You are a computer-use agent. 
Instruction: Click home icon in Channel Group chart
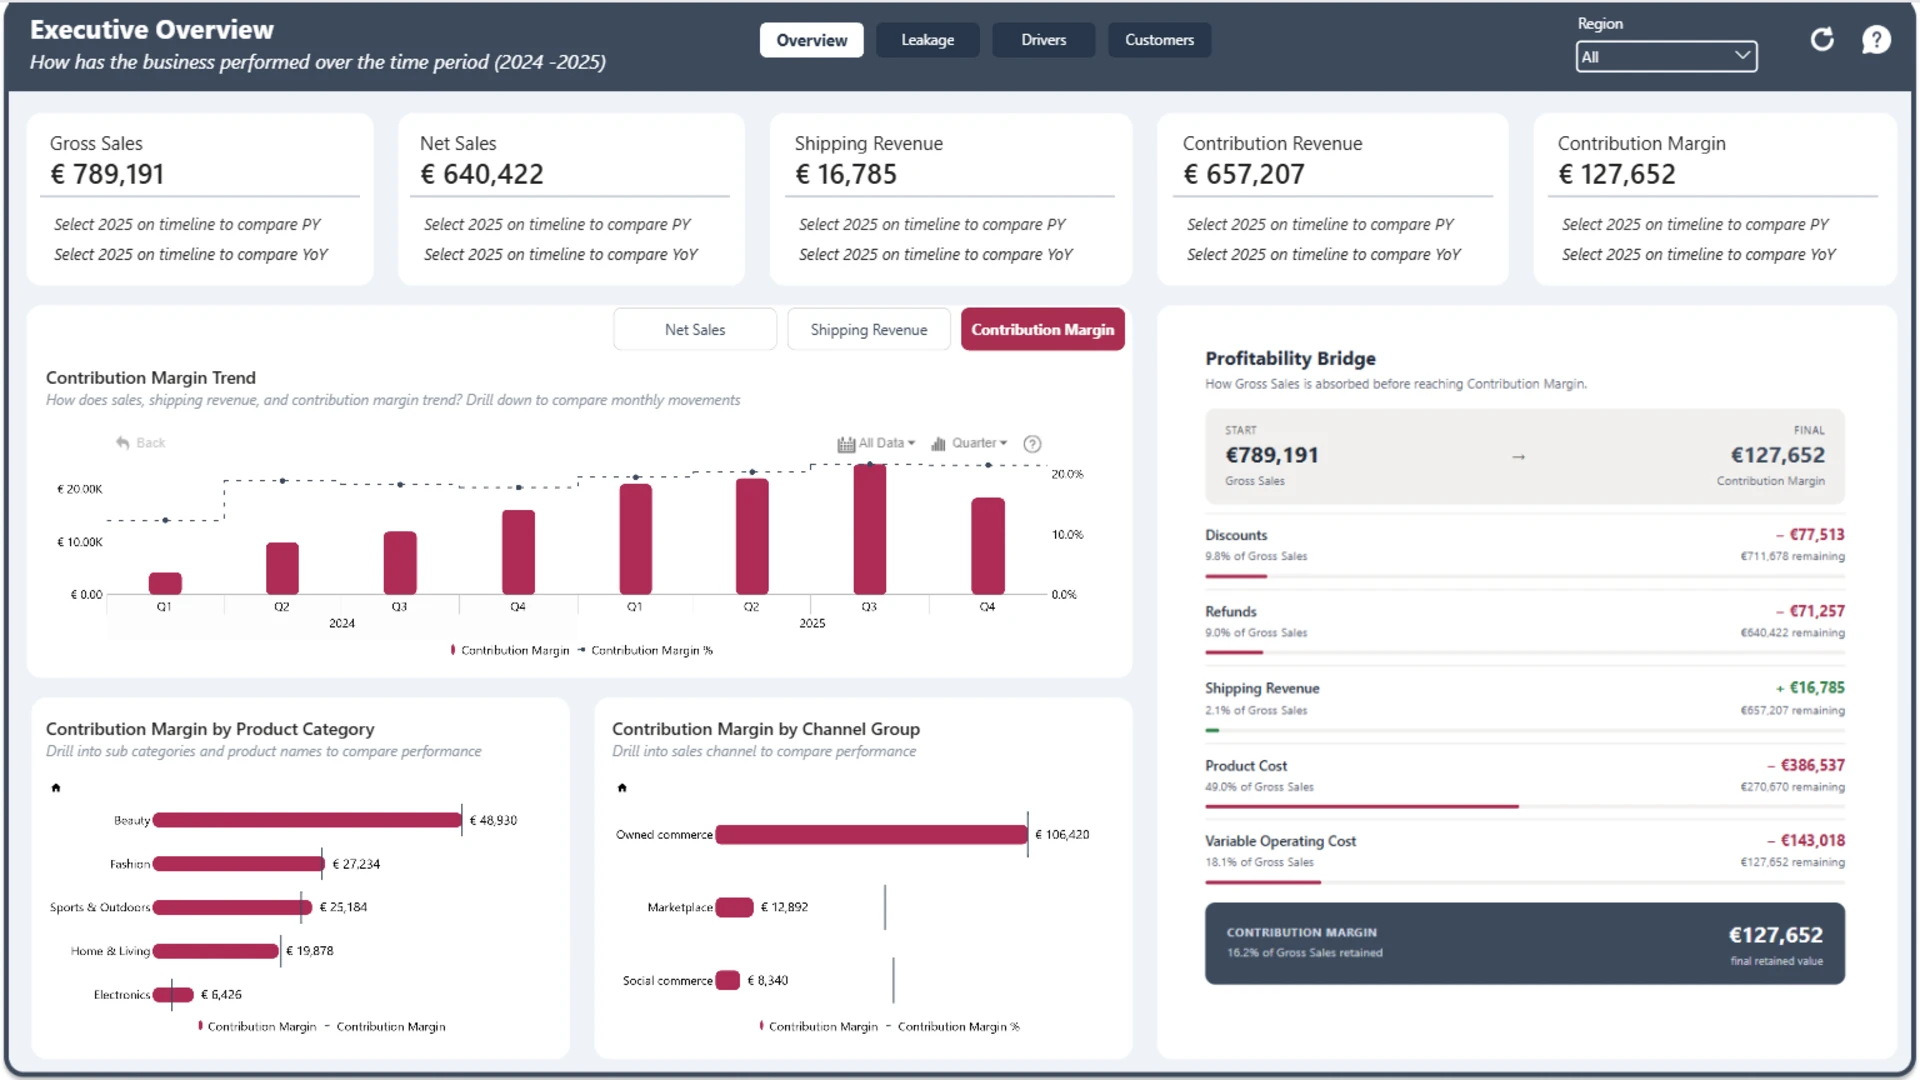[622, 788]
